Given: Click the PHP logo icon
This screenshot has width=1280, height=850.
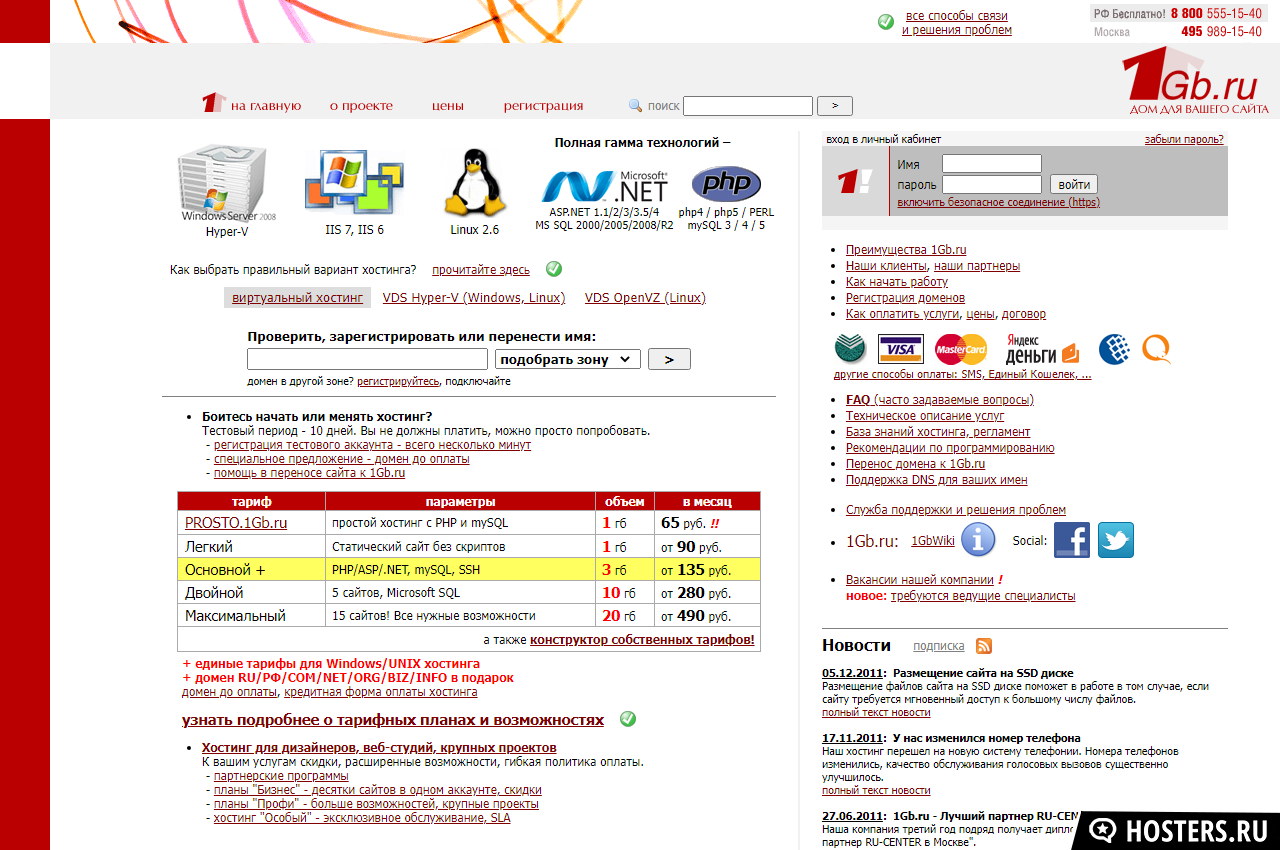Looking at the screenshot, I should tap(726, 184).
